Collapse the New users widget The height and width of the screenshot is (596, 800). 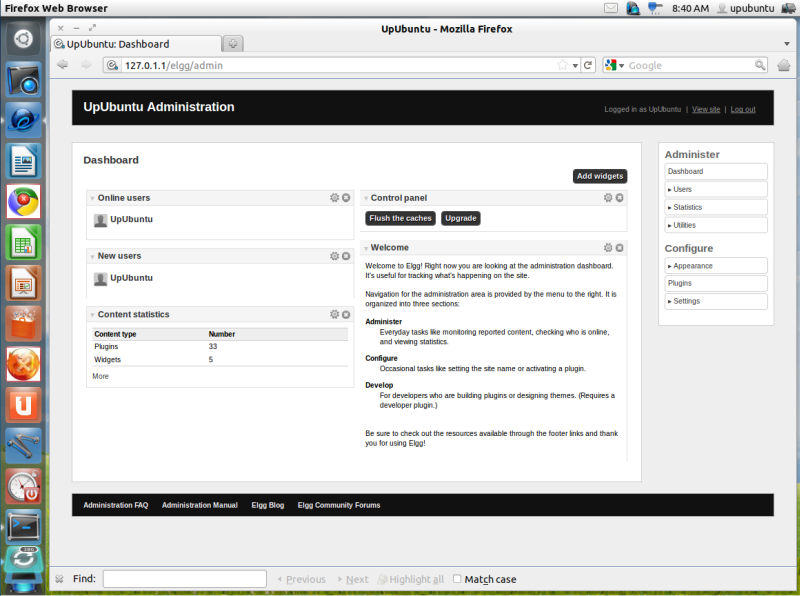(x=92, y=257)
